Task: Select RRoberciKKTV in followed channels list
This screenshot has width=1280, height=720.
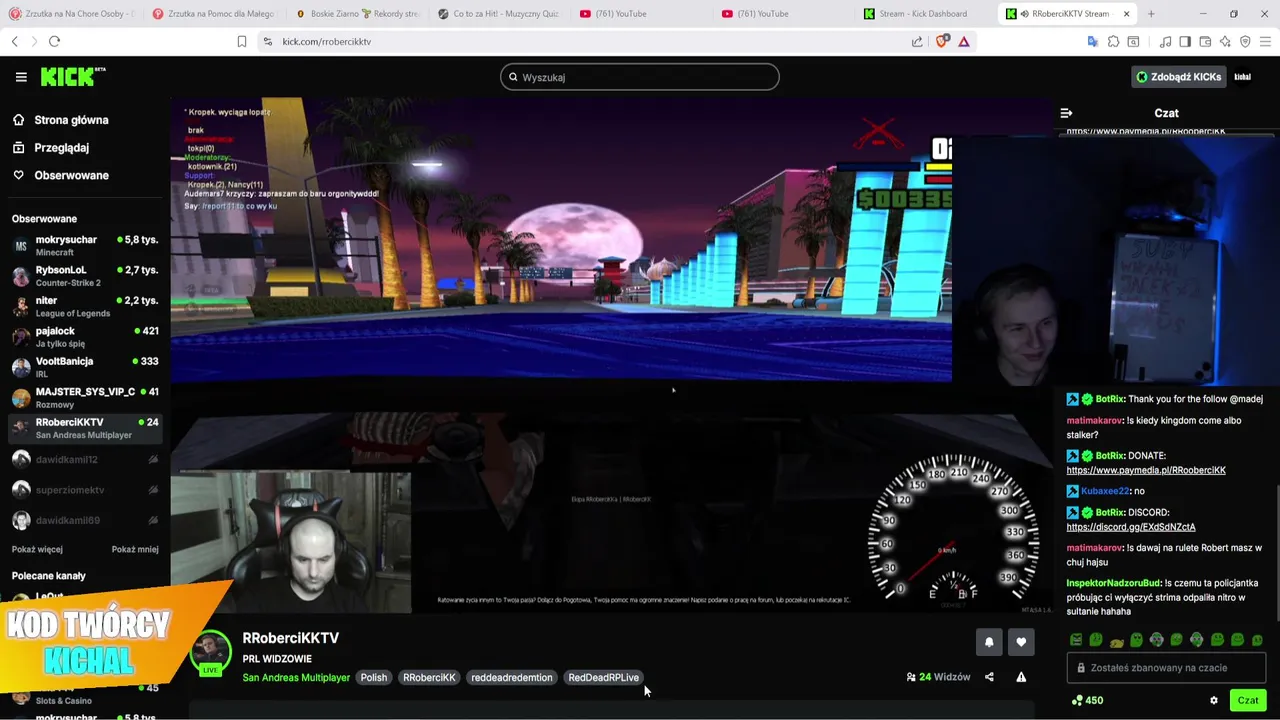Action: click(x=85, y=428)
